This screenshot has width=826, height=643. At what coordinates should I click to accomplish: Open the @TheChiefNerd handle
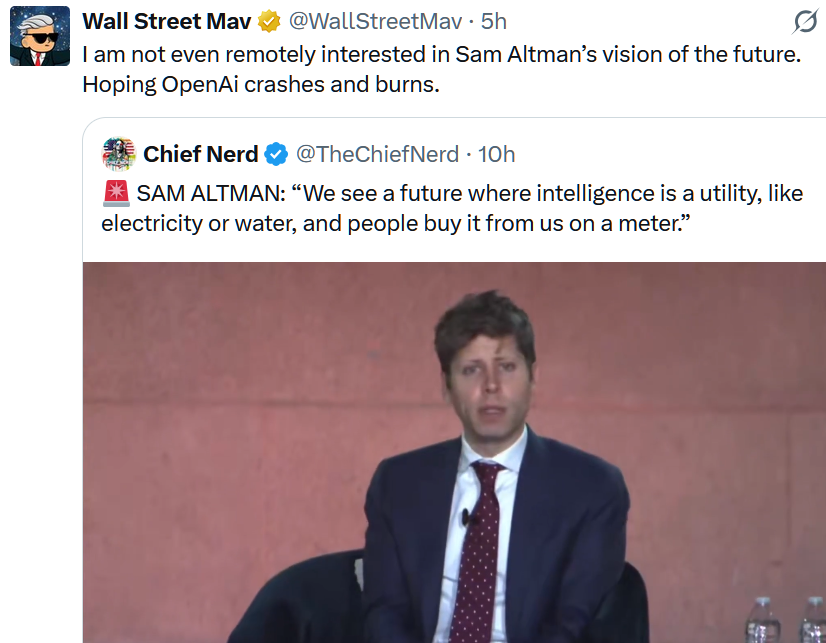tap(376, 154)
